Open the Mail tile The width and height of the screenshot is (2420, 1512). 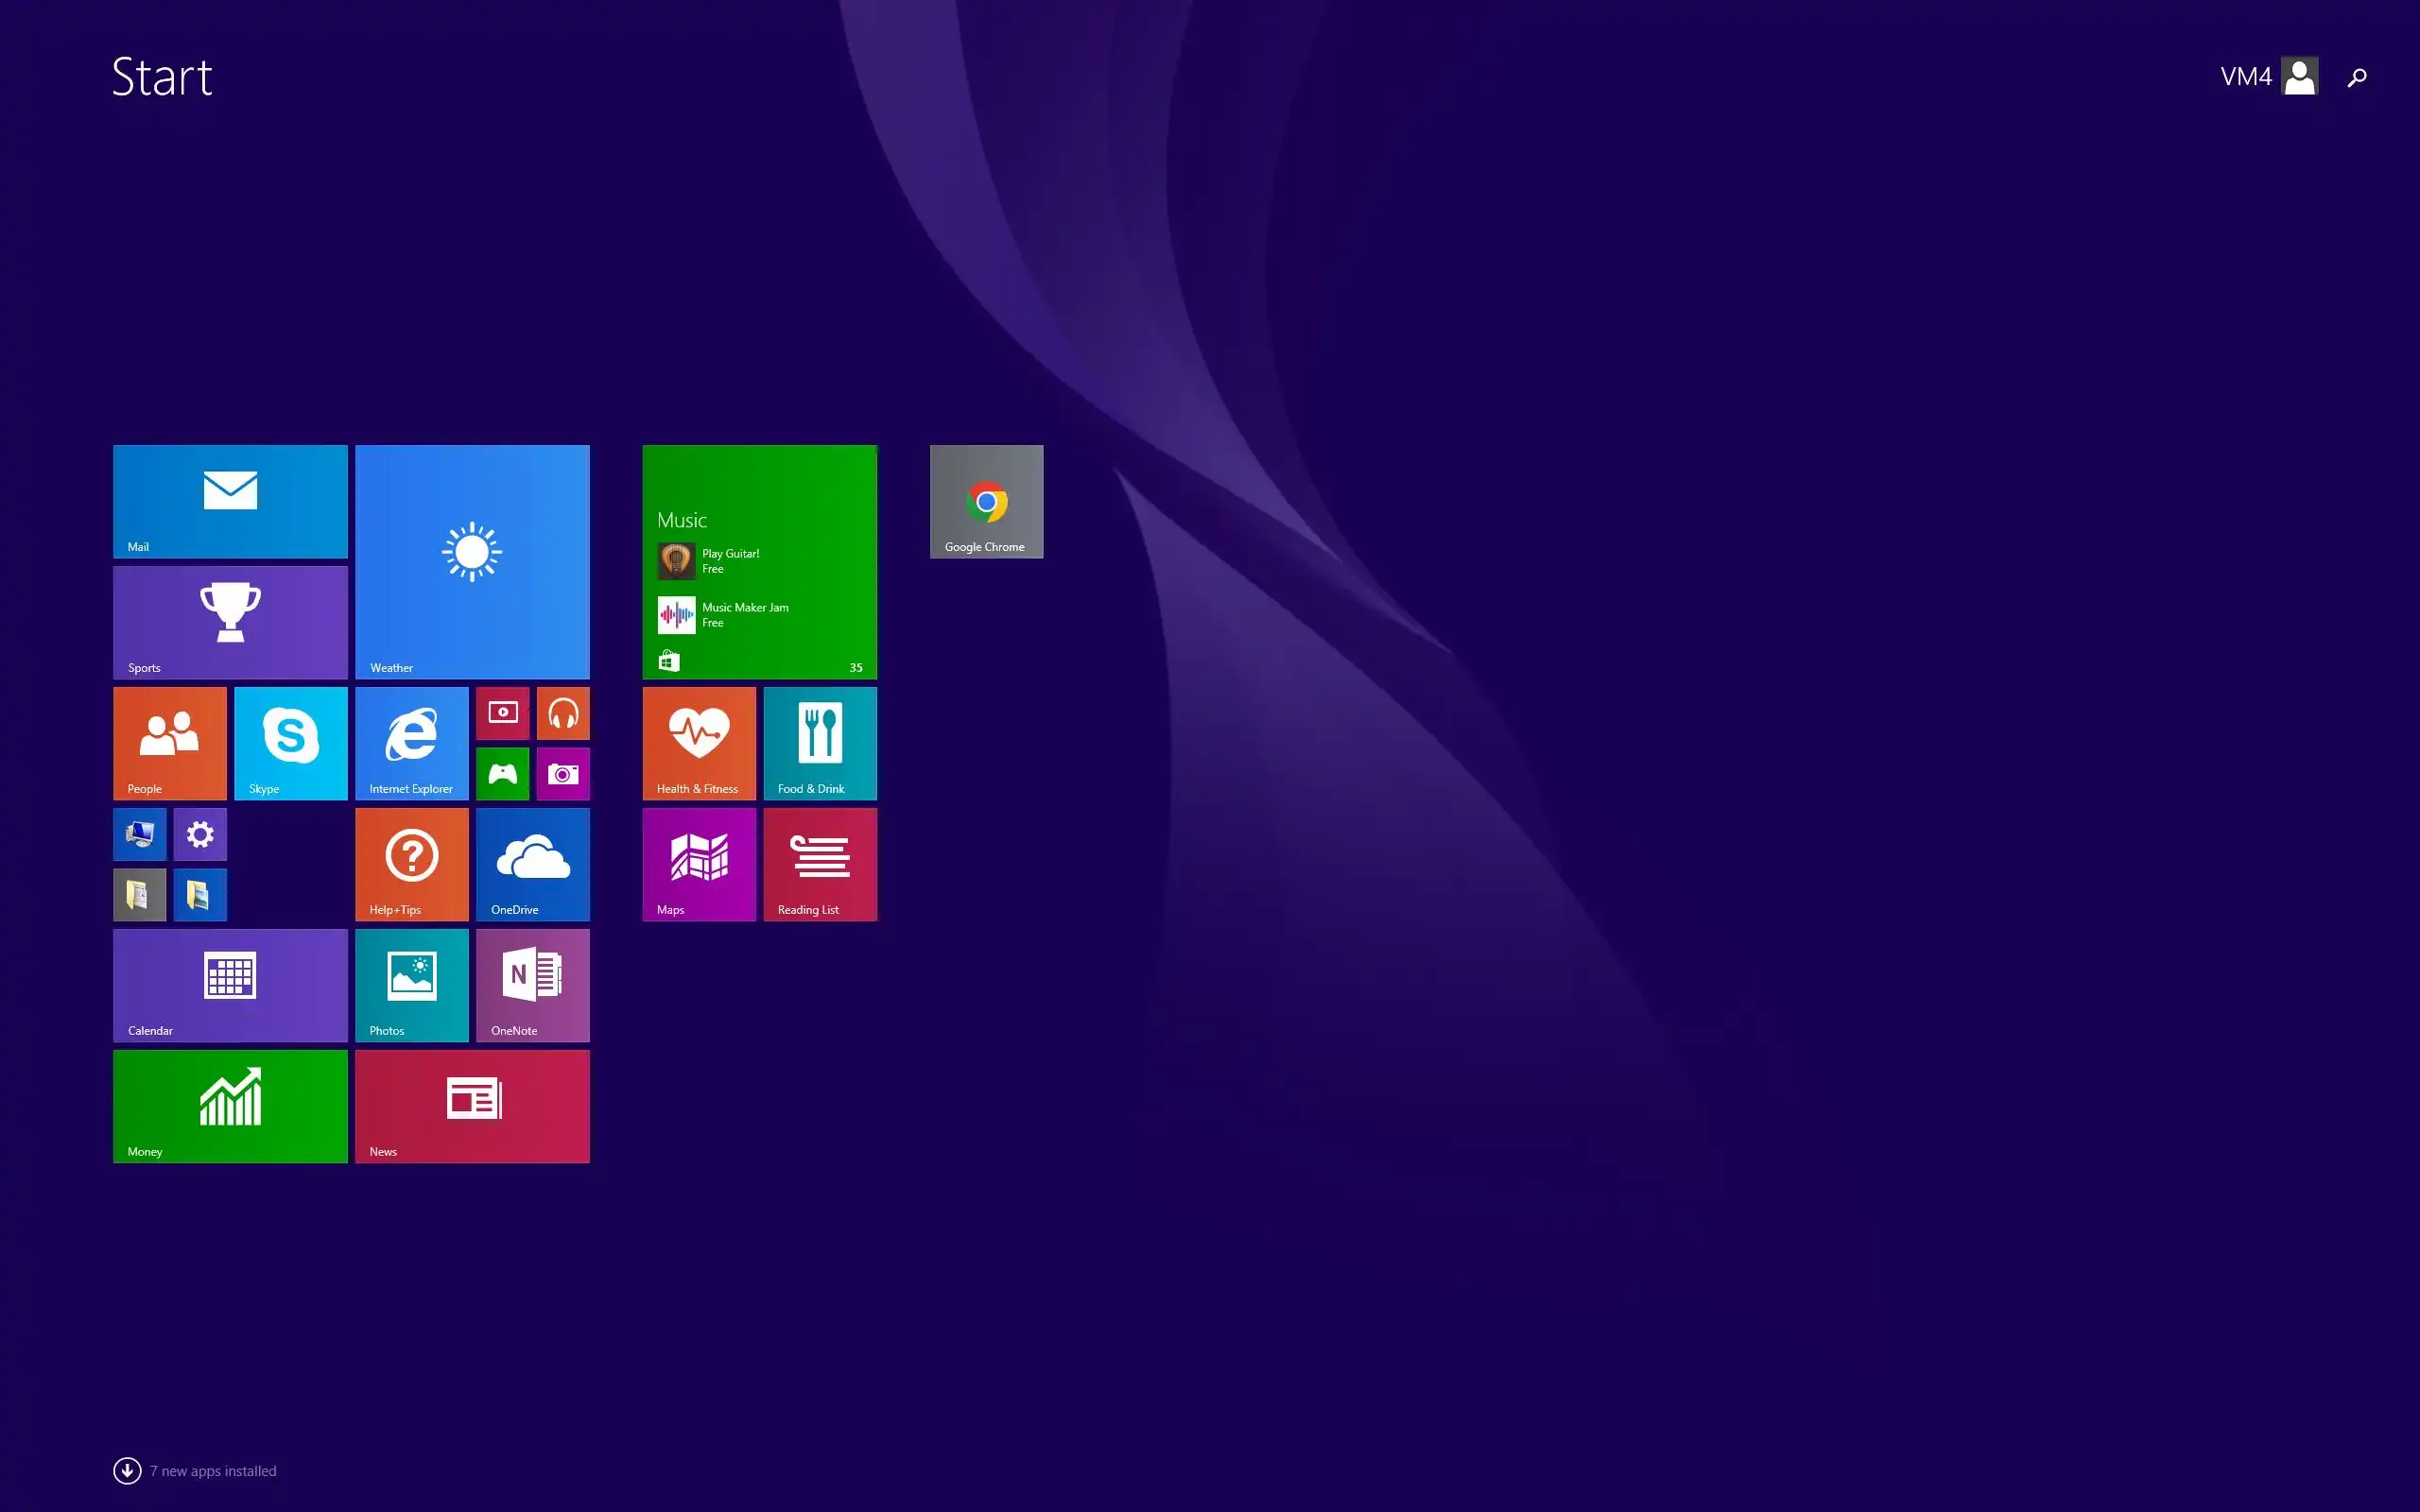coord(230,501)
